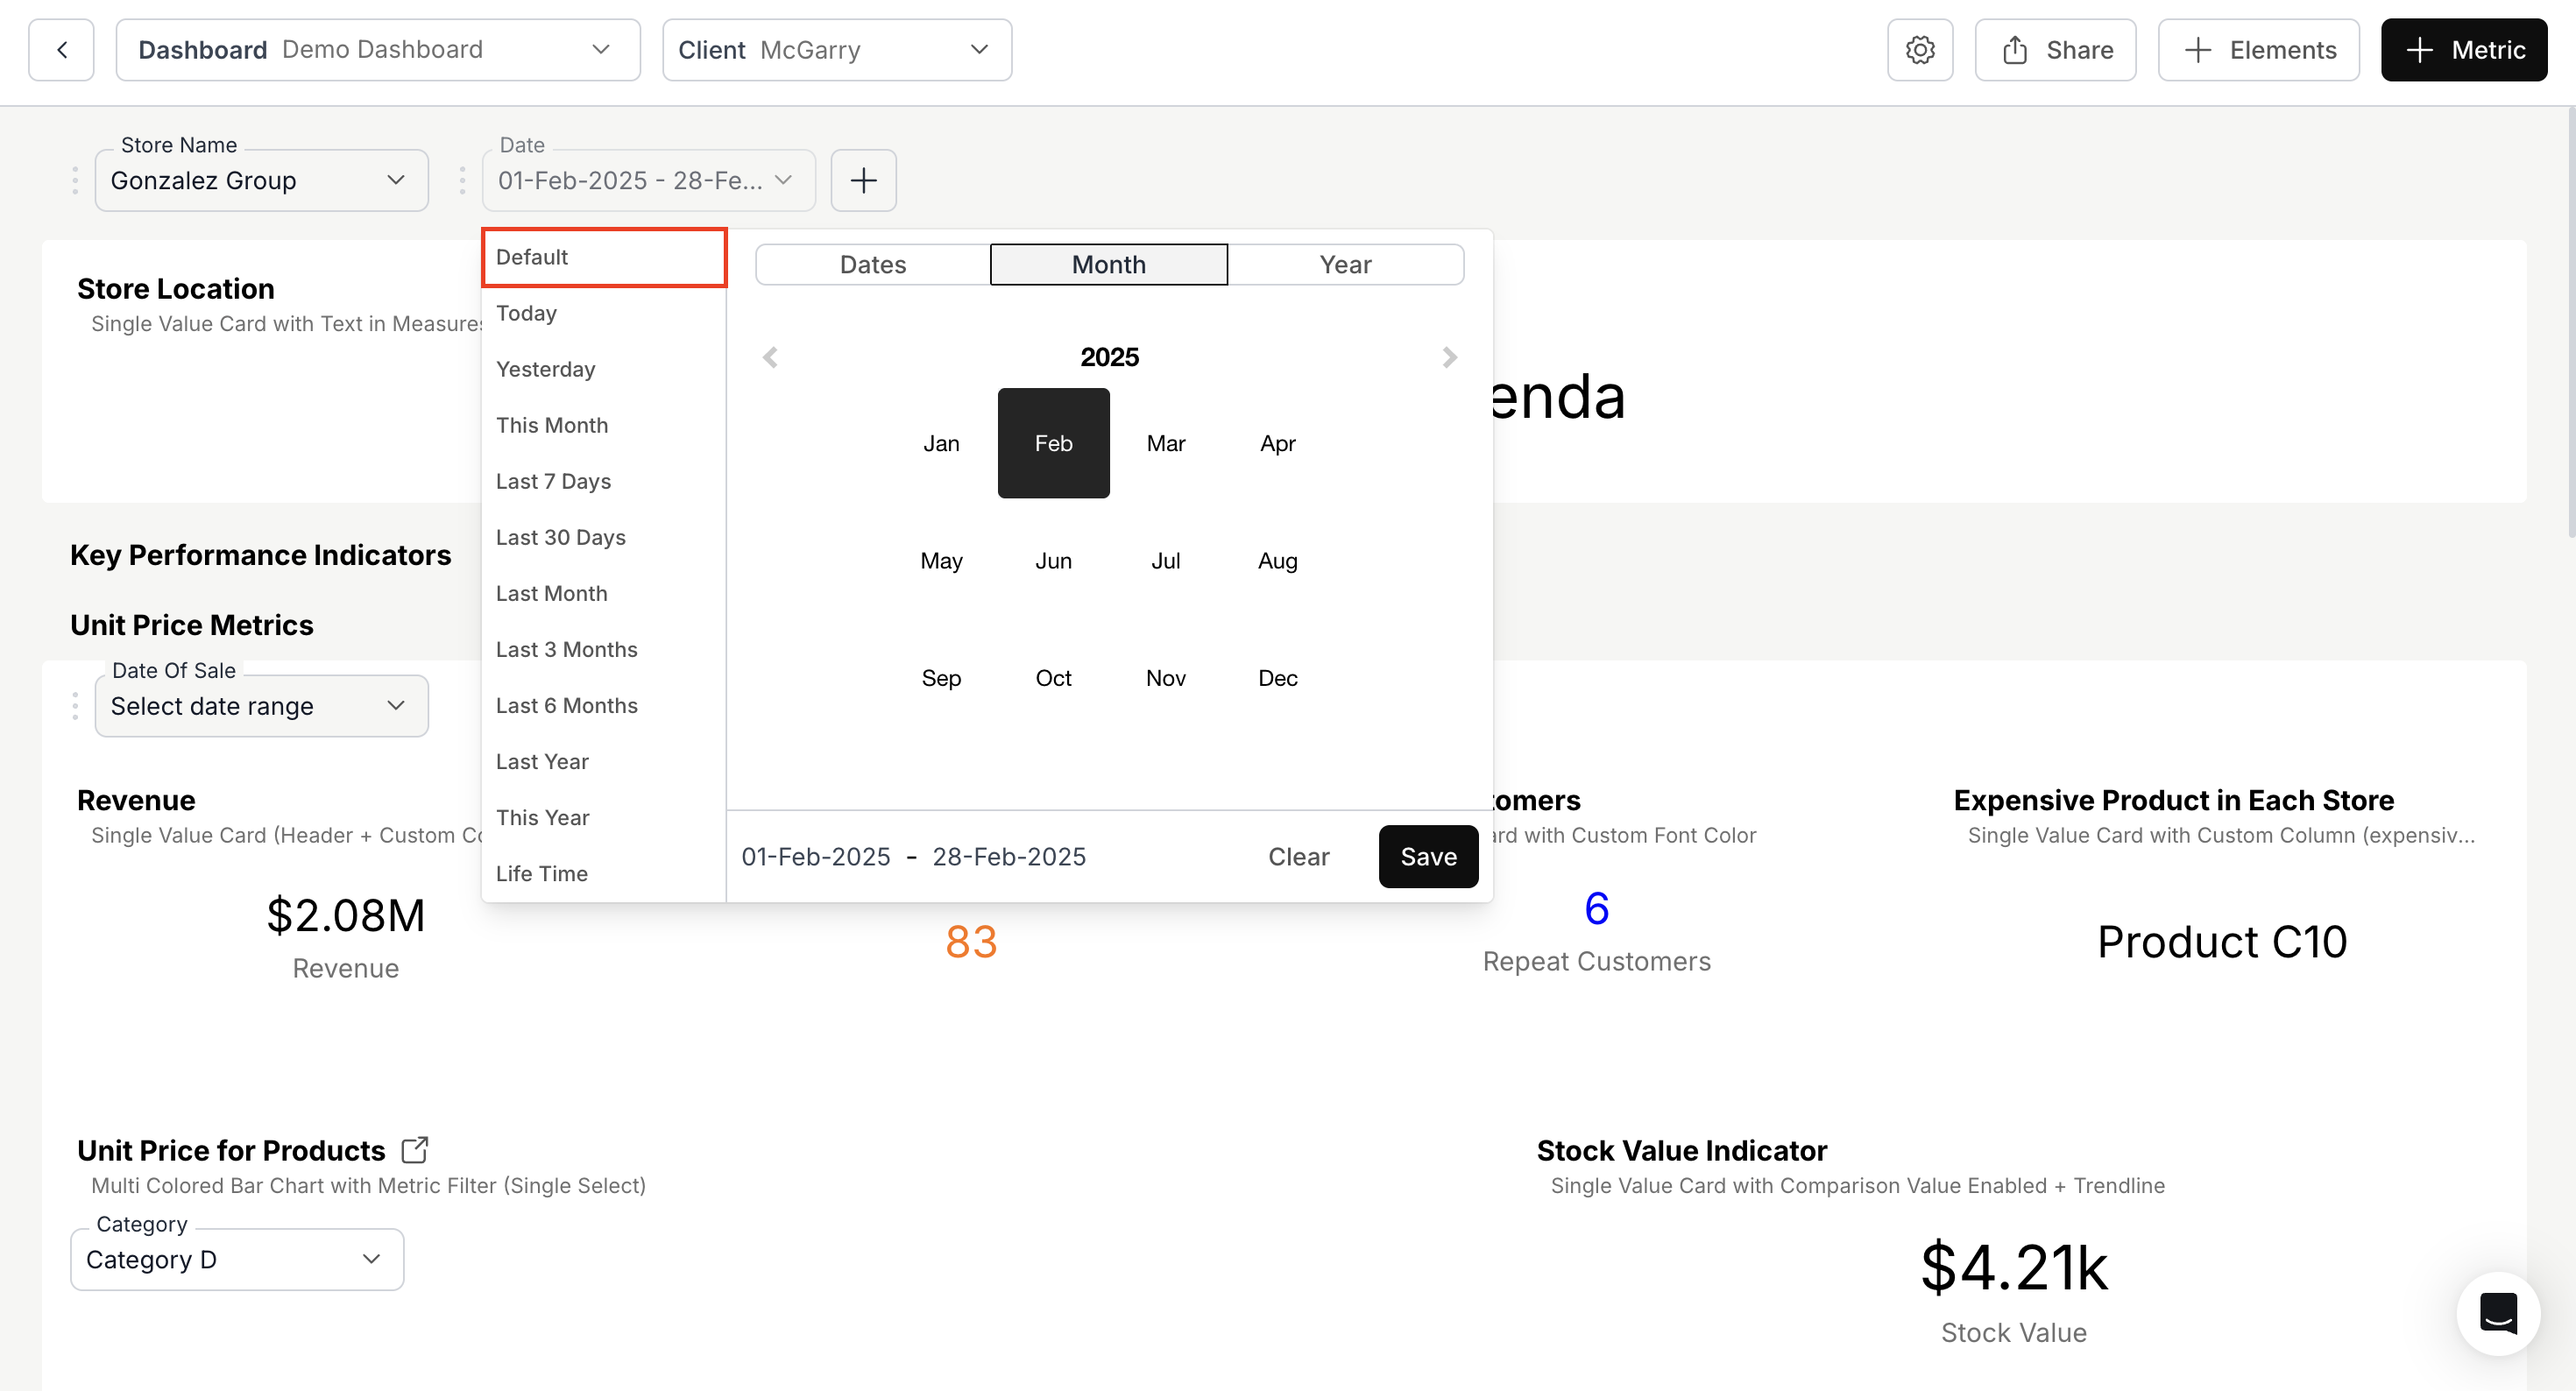Open the Store Name dropdown

click(260, 180)
